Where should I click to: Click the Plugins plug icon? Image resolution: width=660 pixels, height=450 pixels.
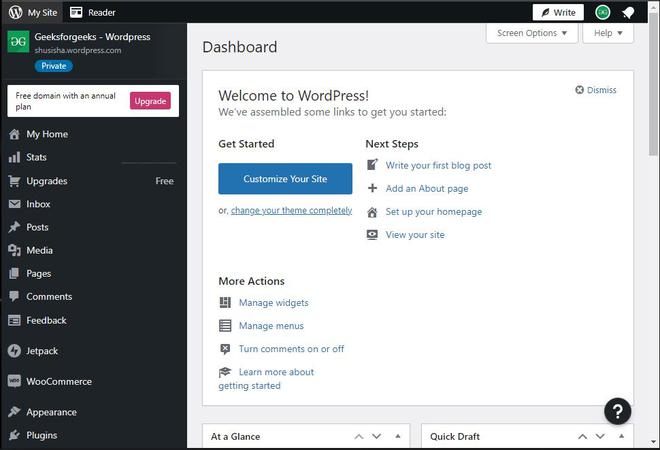[14, 435]
